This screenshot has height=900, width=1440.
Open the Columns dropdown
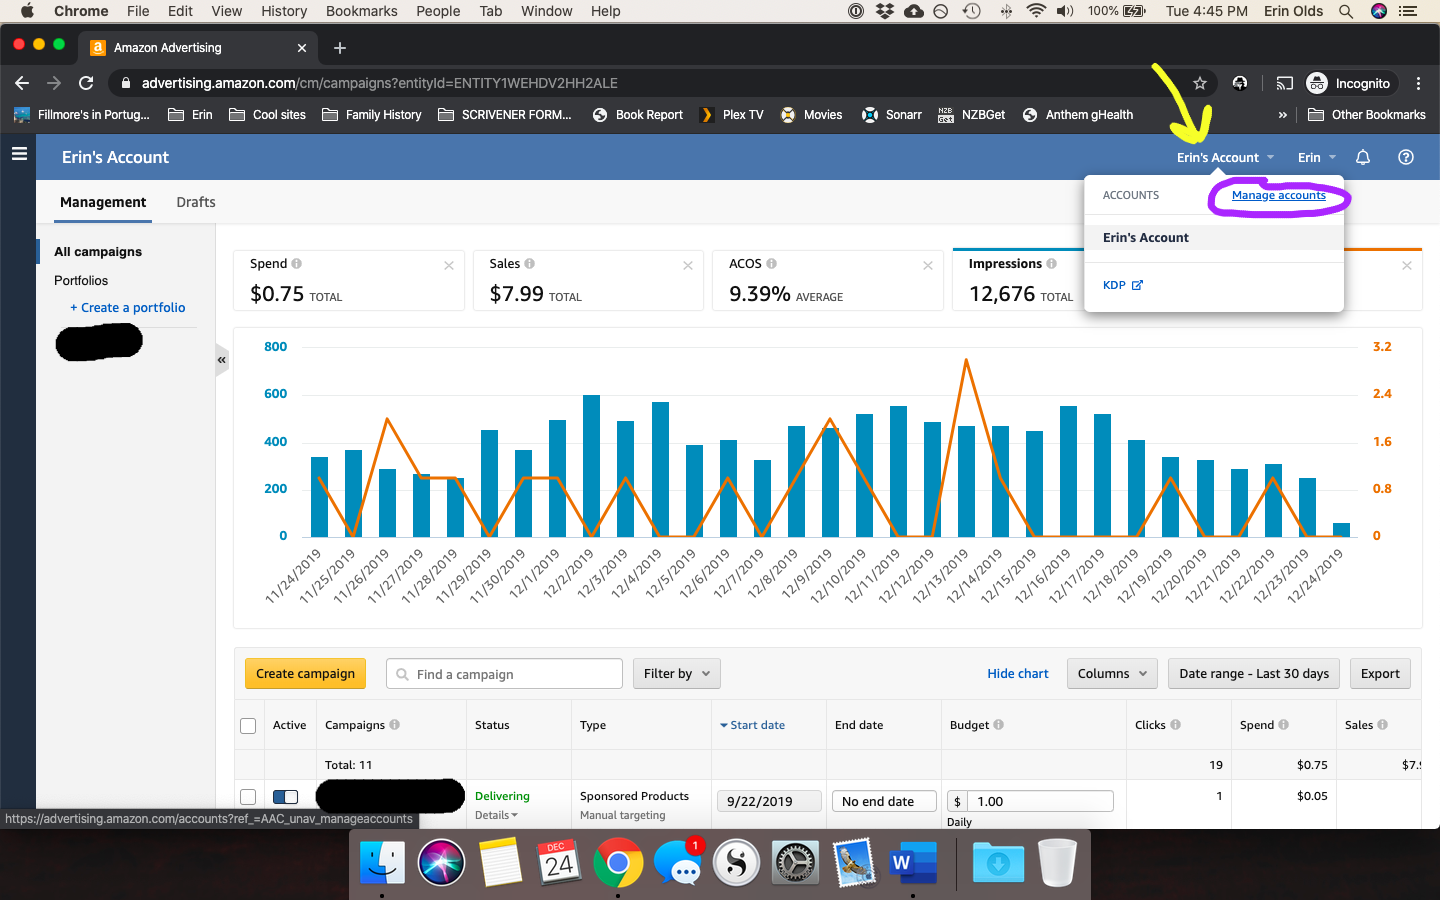pos(1112,673)
